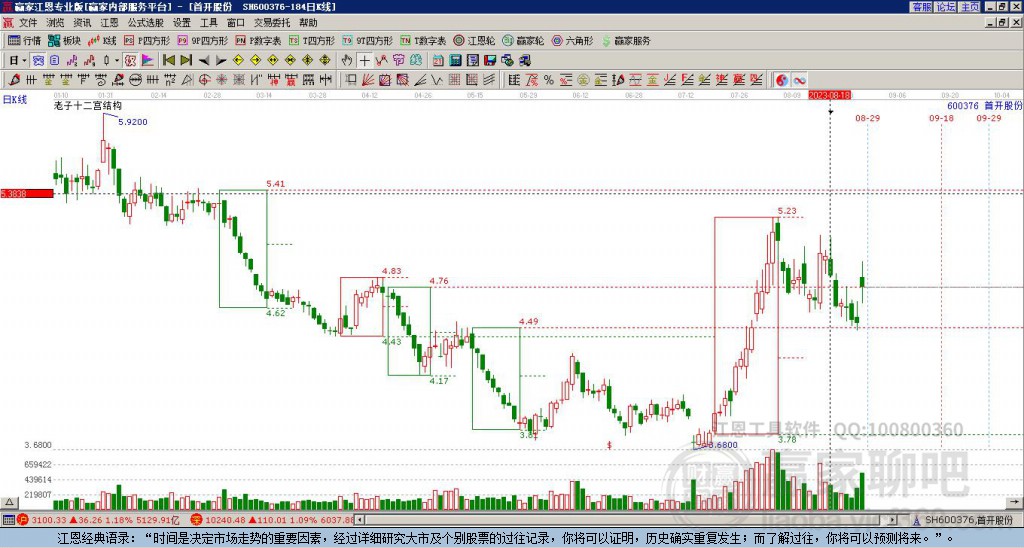Image resolution: width=1024 pixels, height=548 pixels.
Task: Click the colored flag icon
Action: (148, 61)
